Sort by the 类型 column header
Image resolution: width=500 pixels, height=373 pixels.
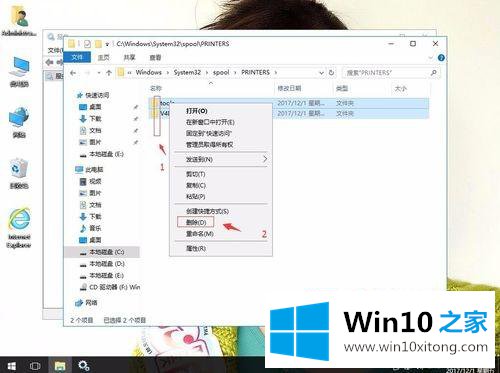point(342,88)
